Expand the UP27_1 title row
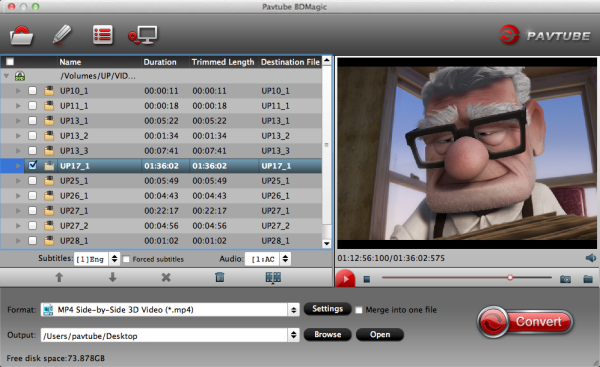The height and width of the screenshot is (367, 600). 18,210
